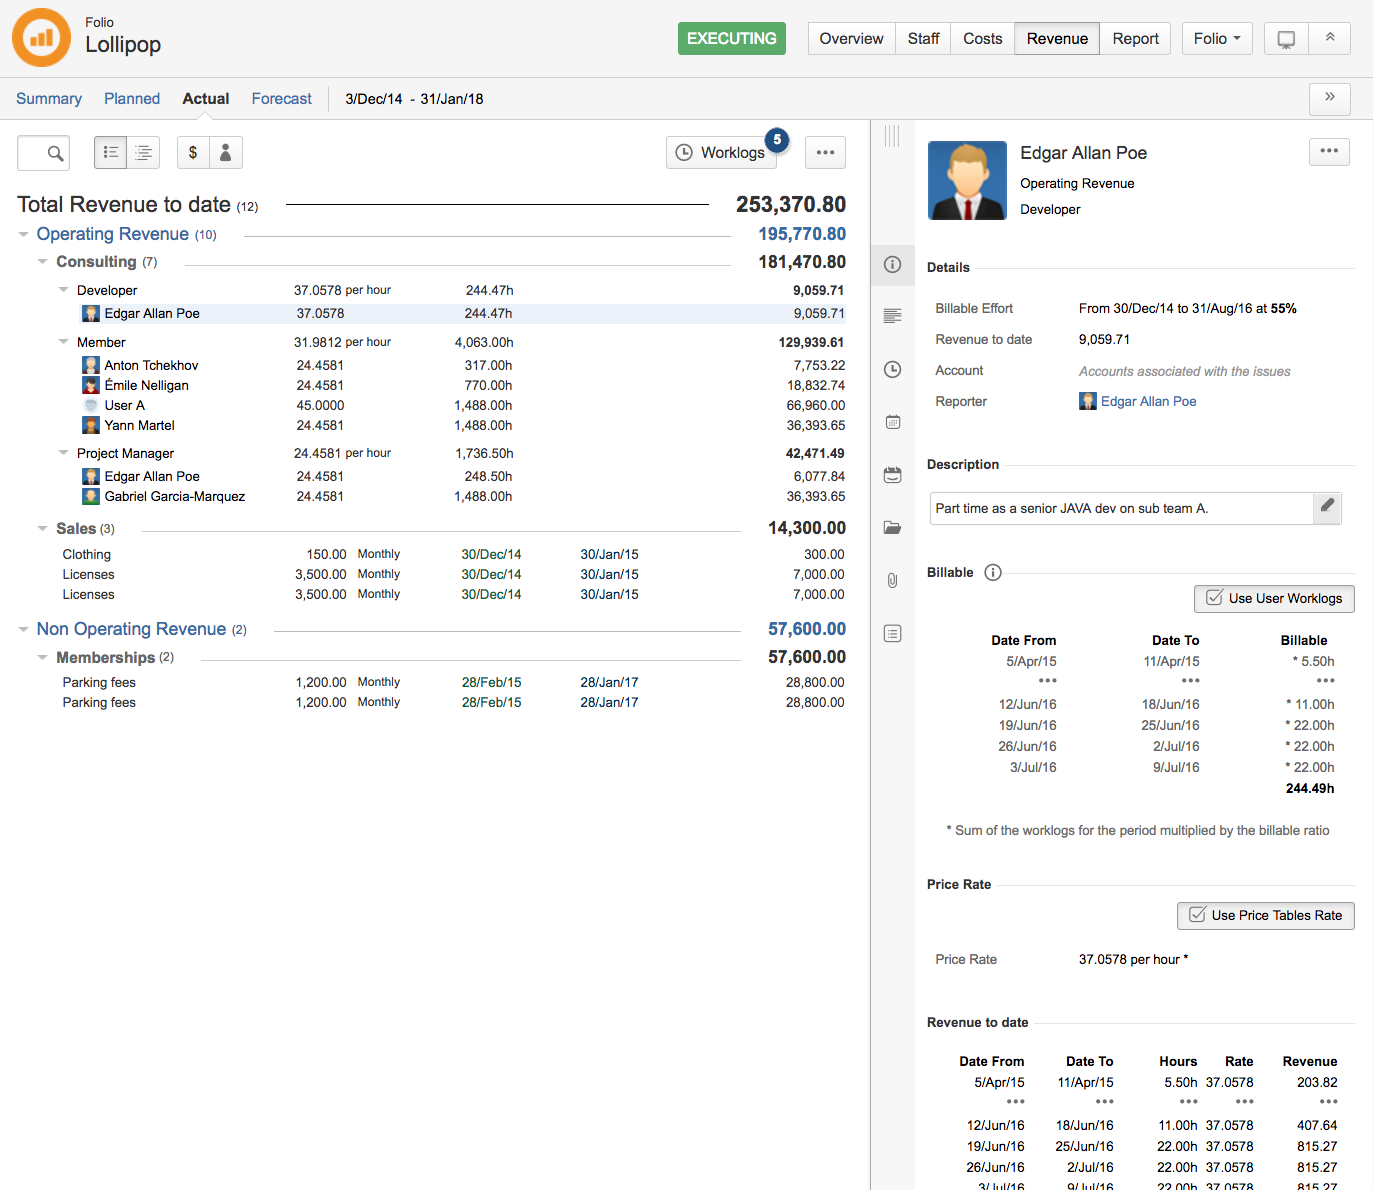The height and width of the screenshot is (1190, 1373).
Task: Switch to flat list view icon
Action: tap(111, 153)
